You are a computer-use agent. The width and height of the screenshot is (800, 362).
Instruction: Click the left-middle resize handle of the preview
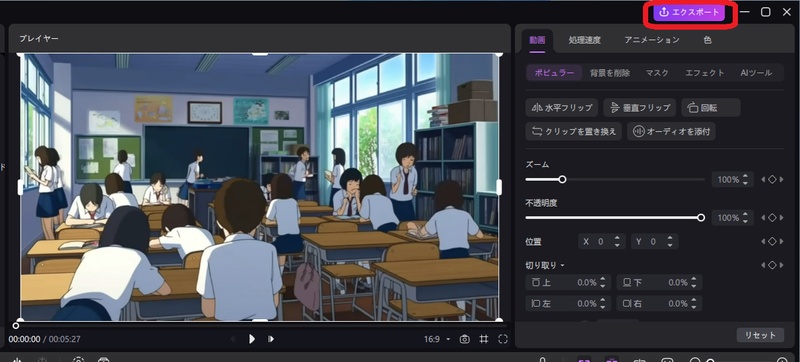20,187
